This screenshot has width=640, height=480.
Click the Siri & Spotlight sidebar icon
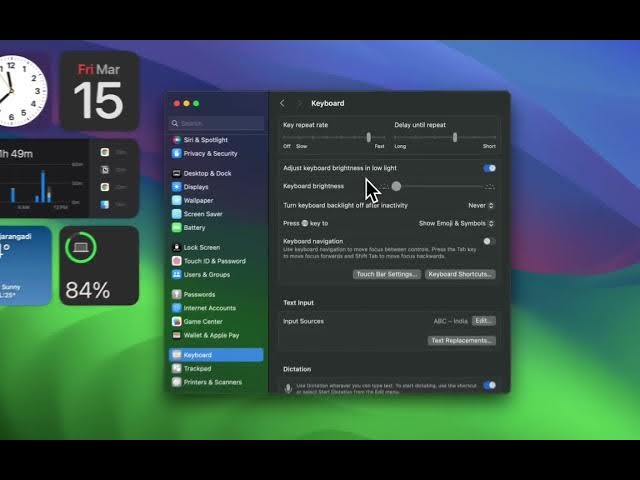click(176, 140)
